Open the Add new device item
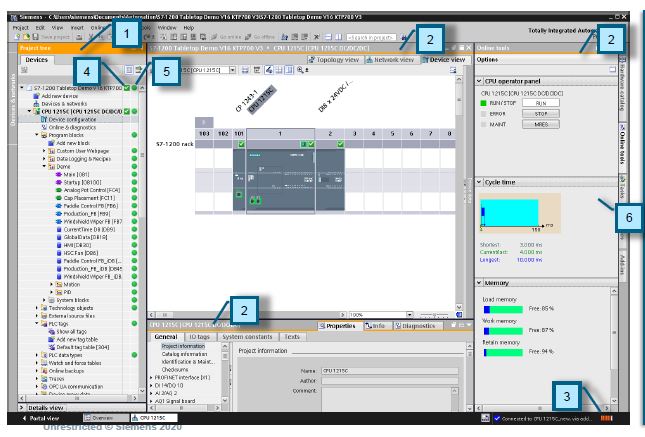The width and height of the screenshot is (645, 437). pos(60,96)
